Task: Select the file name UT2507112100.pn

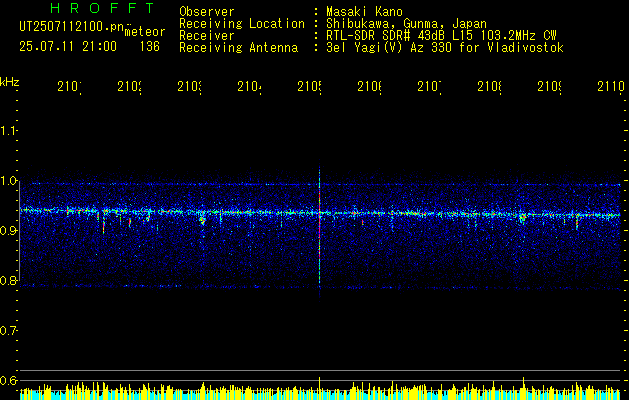Action: (71, 26)
